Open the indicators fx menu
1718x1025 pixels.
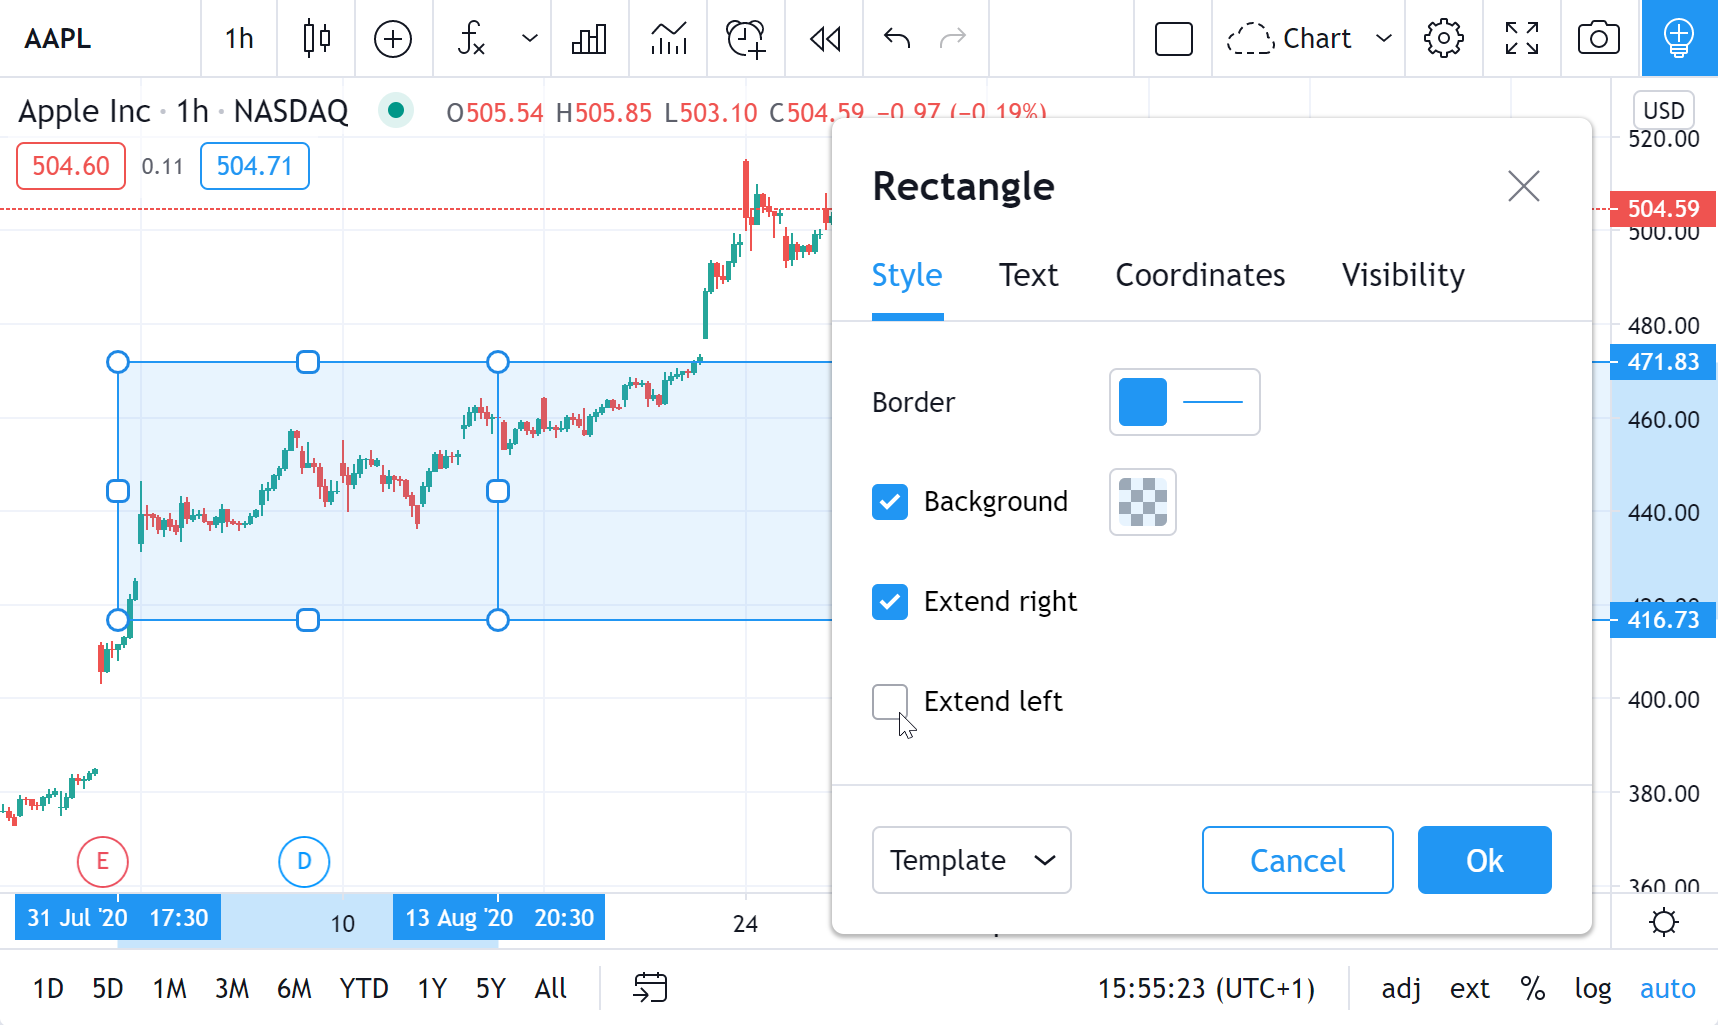pyautogui.click(x=471, y=39)
